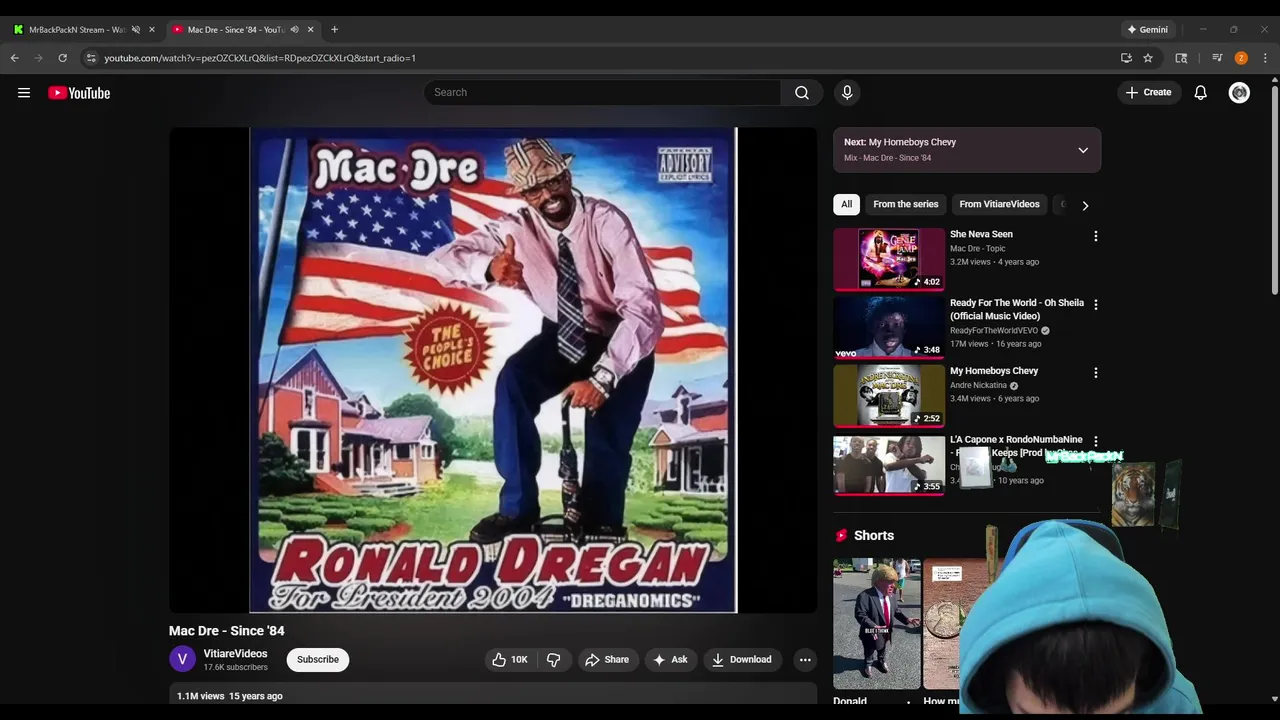Viewport: 1280px width, 720px height.
Task: Open Chrome three-dot menu
Action: pyautogui.click(x=1265, y=58)
